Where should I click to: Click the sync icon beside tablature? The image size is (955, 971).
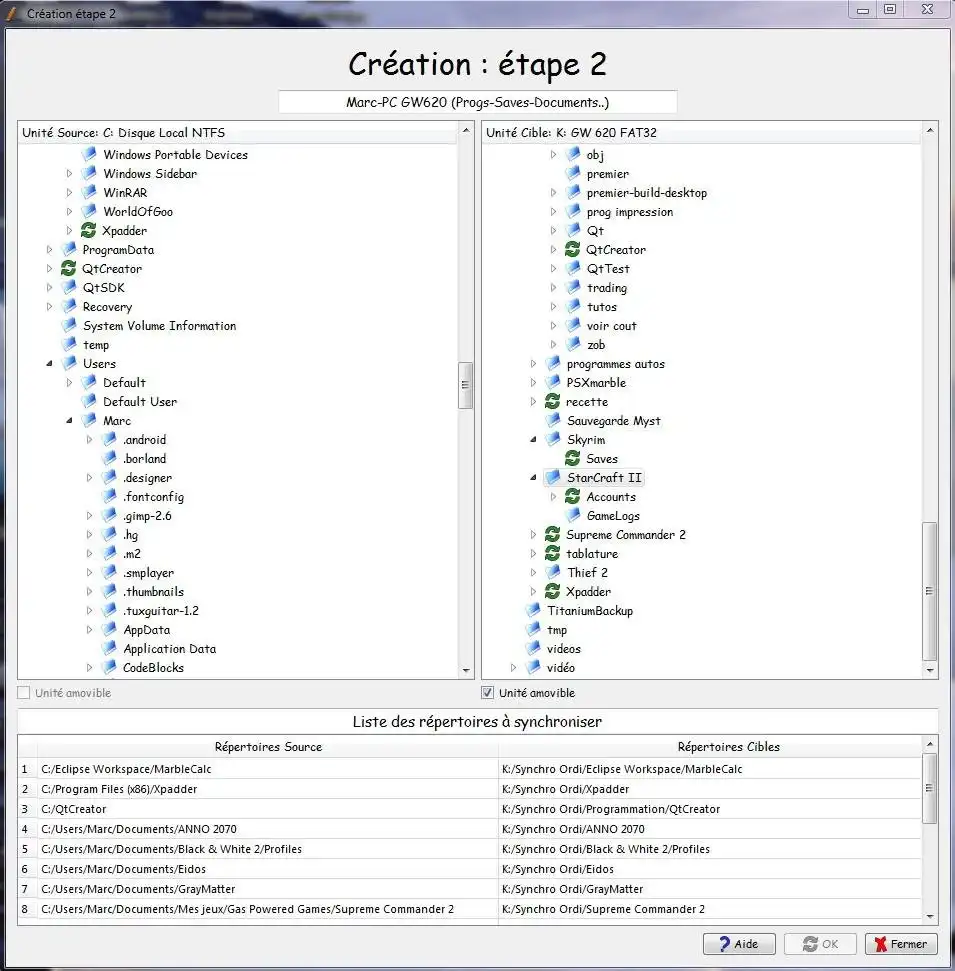tap(552, 553)
